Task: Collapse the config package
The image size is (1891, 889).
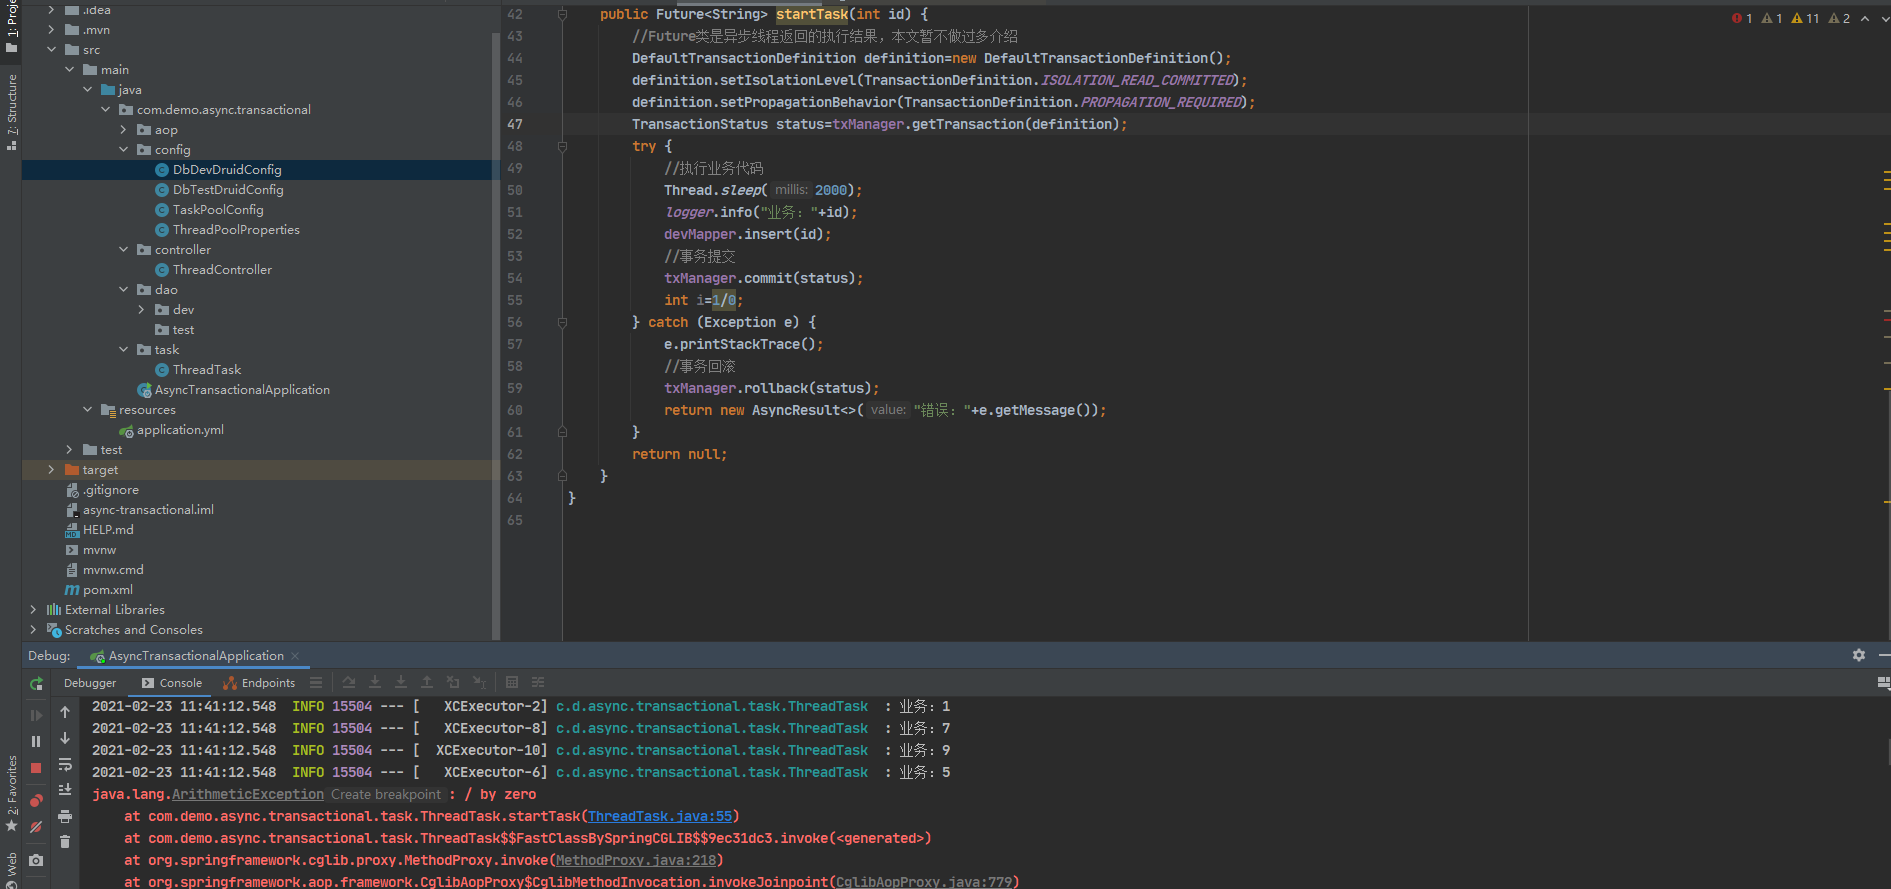Action: (123, 150)
